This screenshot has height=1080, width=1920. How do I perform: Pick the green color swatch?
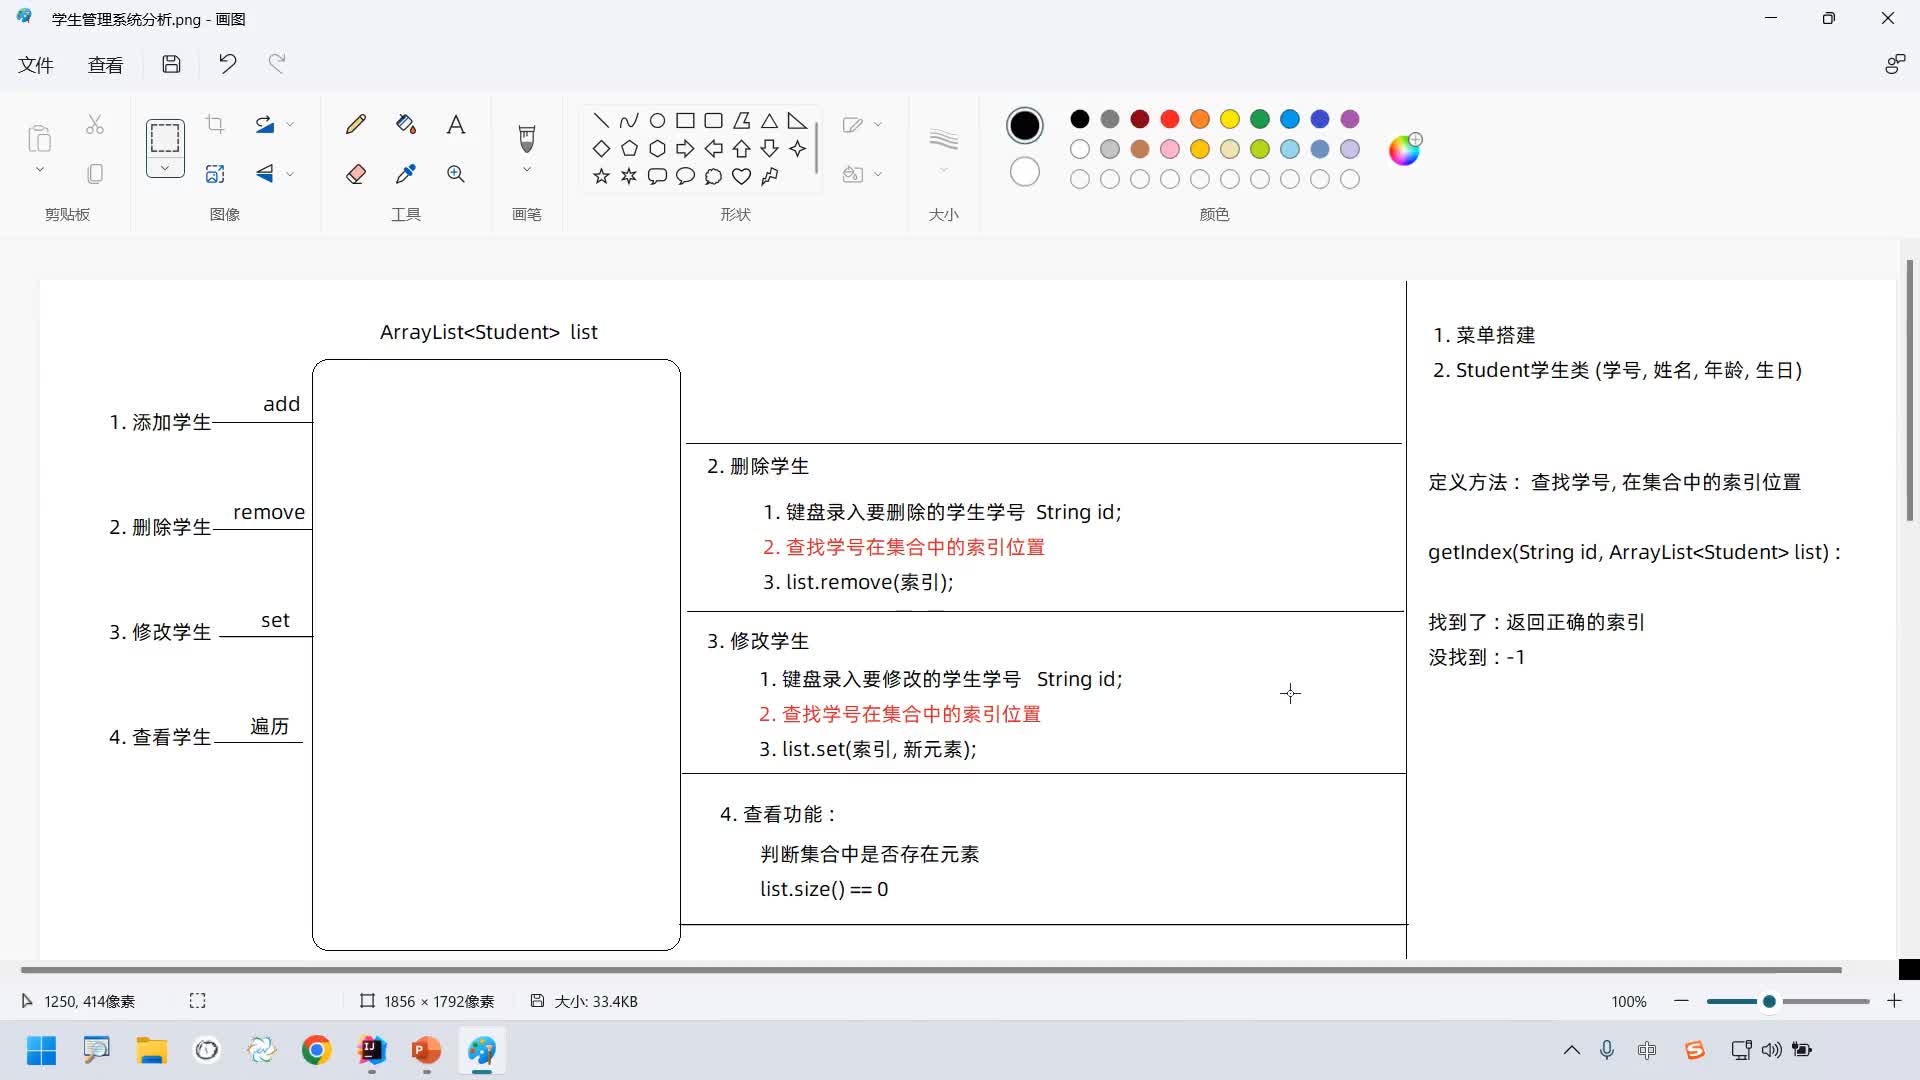point(1260,119)
